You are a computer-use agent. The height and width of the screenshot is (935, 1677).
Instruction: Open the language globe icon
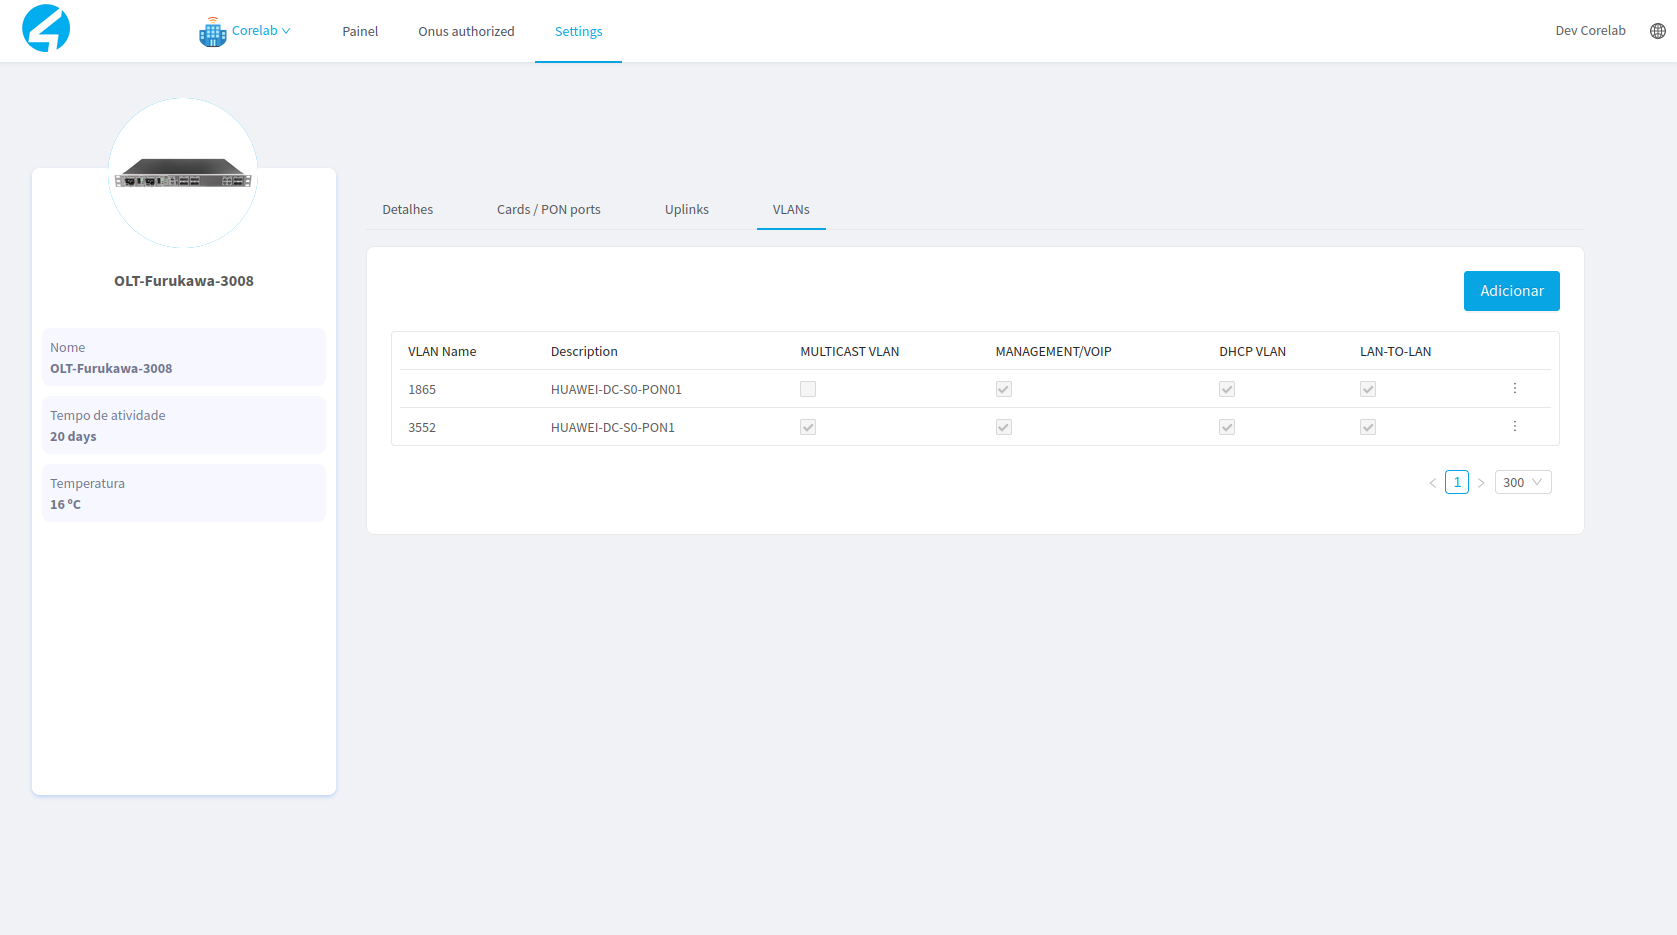1657,31
